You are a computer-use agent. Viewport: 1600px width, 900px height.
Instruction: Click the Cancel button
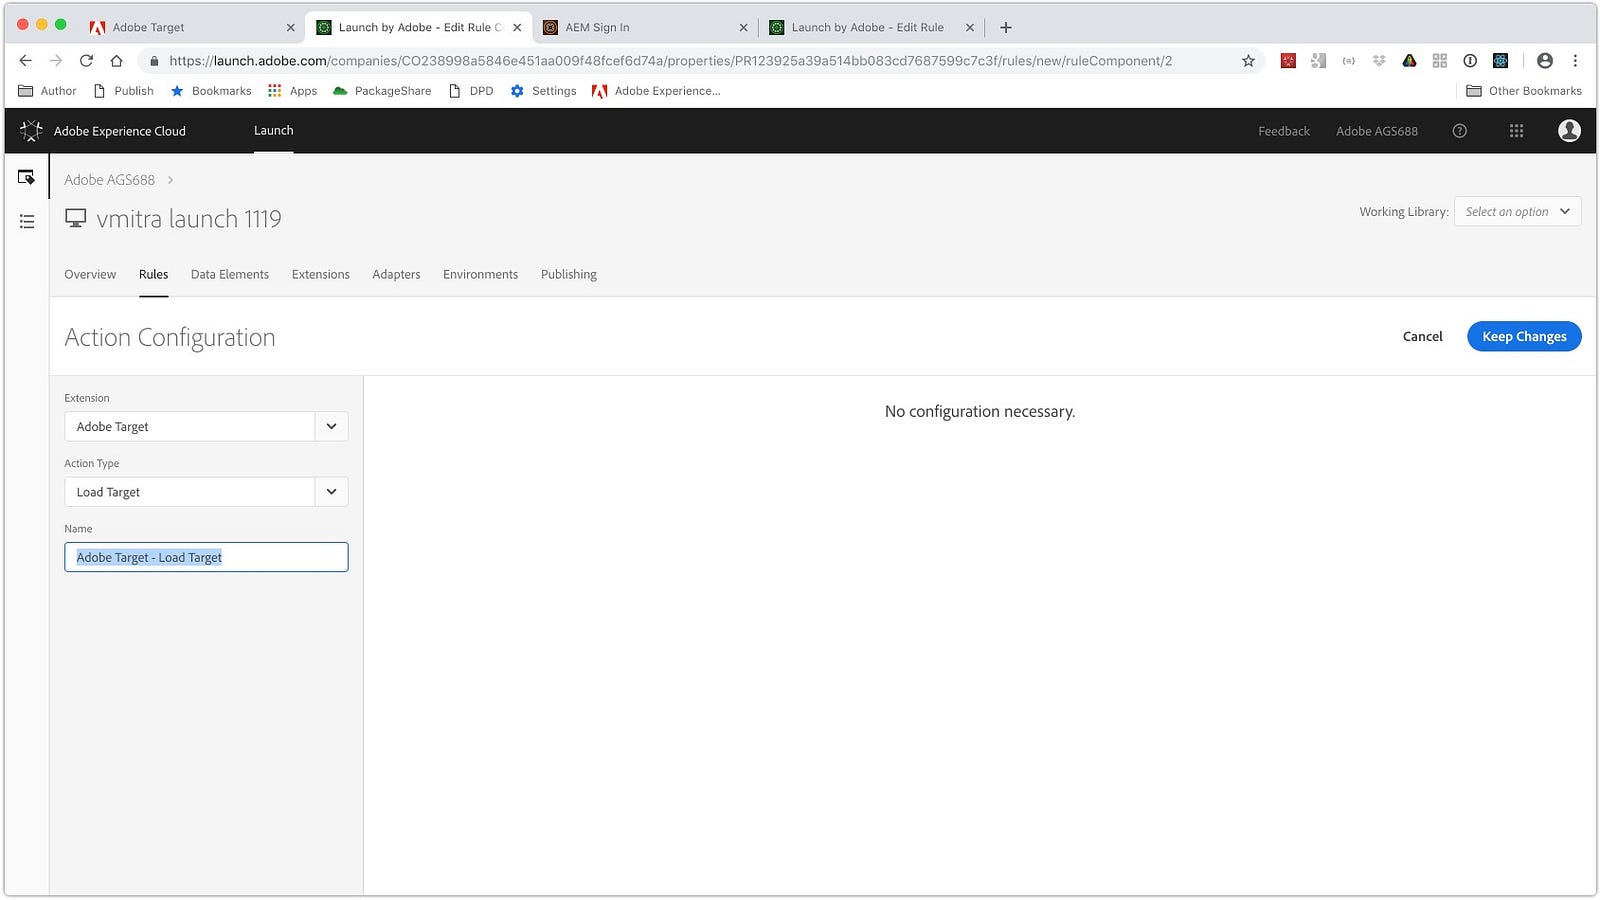pos(1422,336)
